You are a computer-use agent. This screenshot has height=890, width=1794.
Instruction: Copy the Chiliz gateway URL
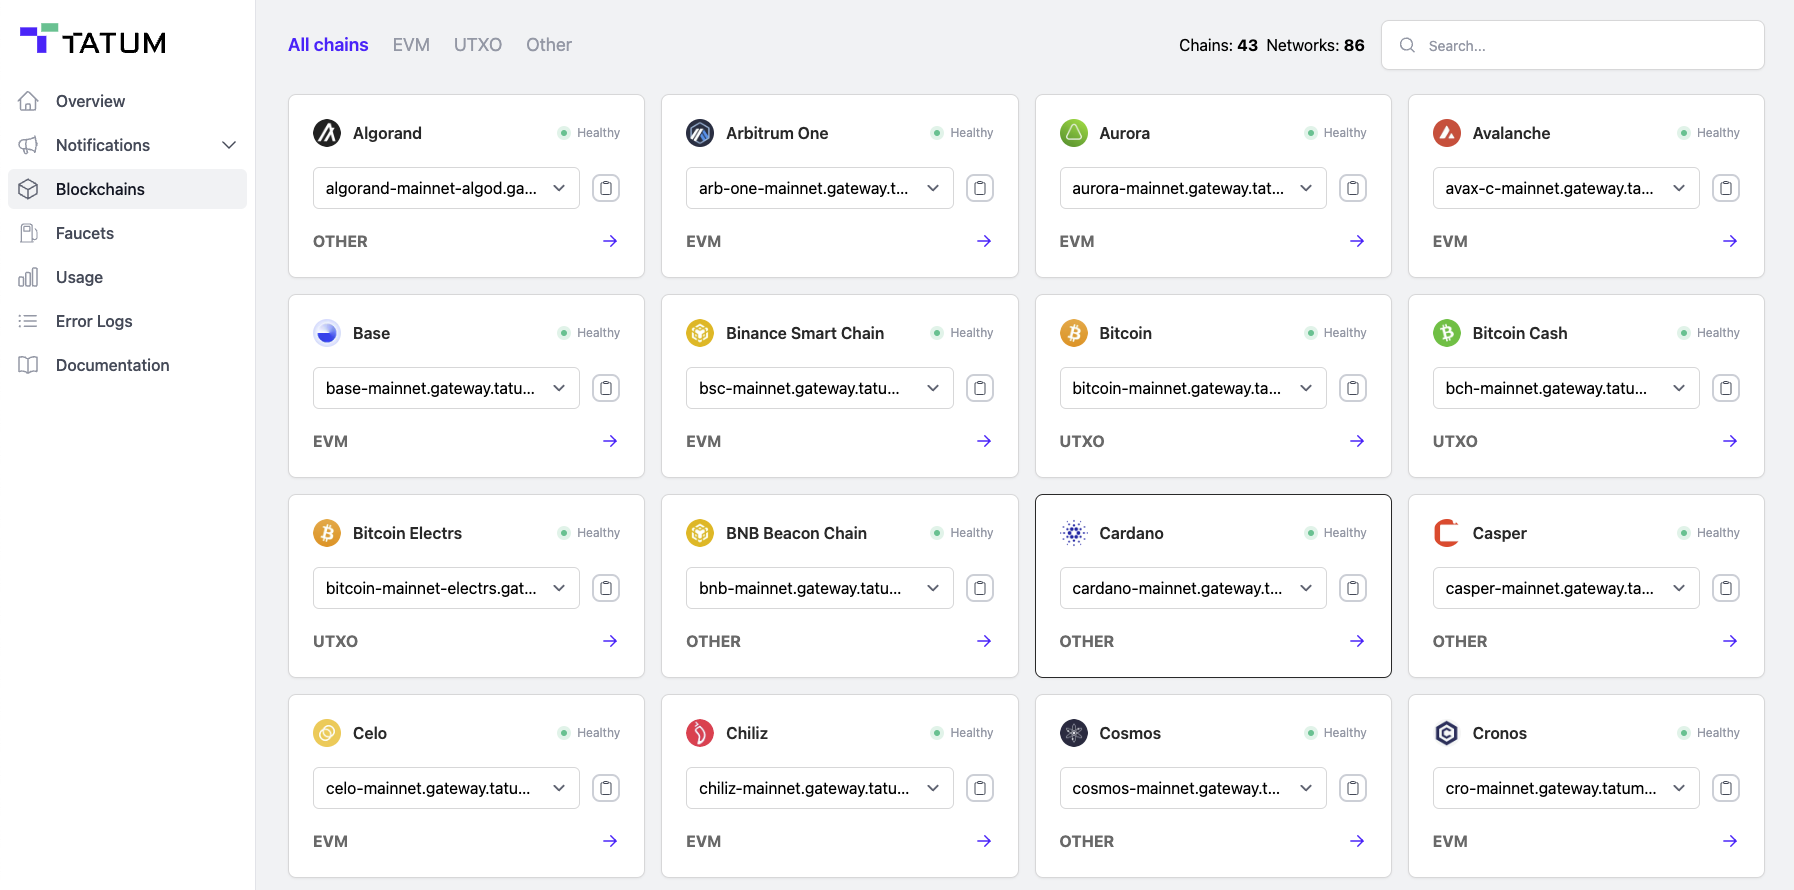pos(980,788)
